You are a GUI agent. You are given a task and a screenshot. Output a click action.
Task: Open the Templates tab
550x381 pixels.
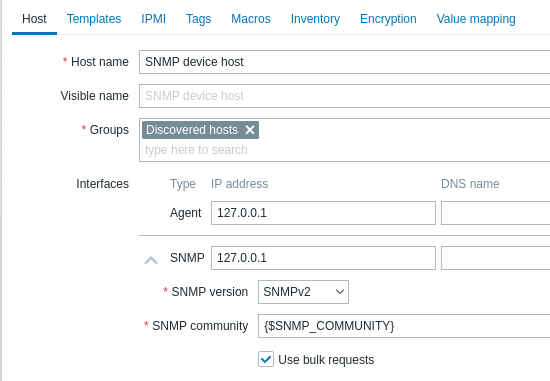coord(94,19)
